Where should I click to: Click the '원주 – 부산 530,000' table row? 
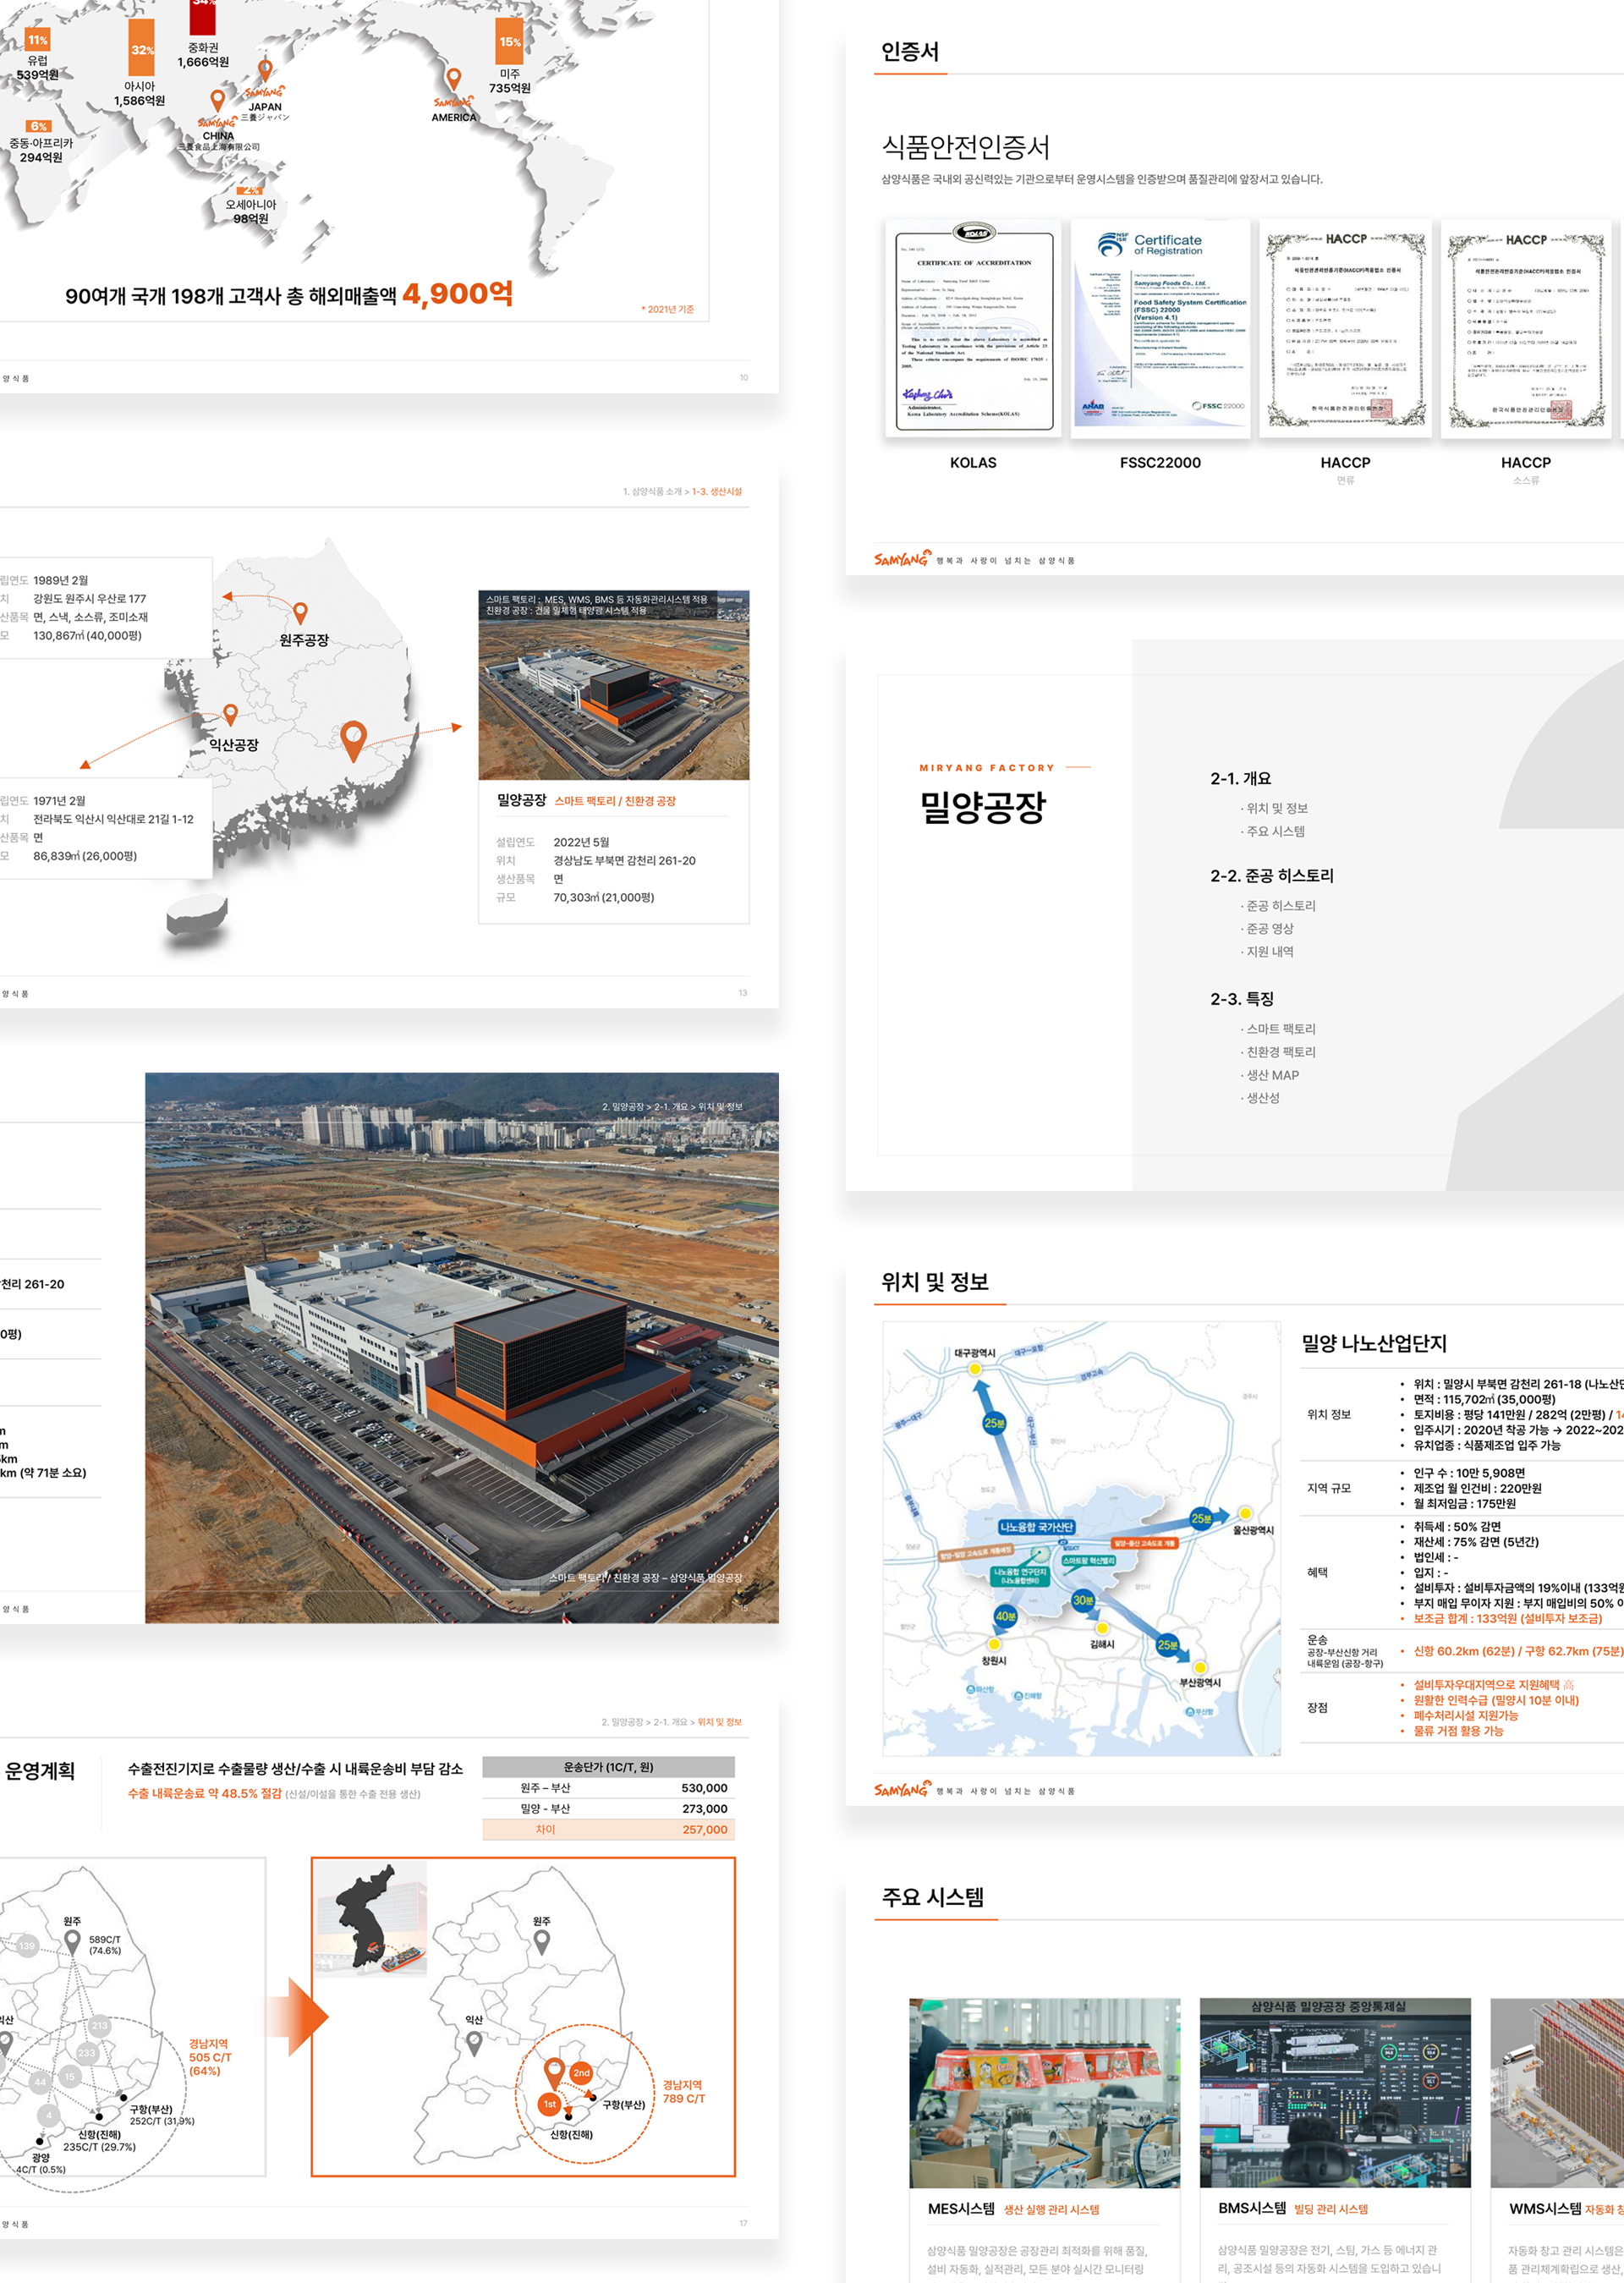click(608, 1787)
